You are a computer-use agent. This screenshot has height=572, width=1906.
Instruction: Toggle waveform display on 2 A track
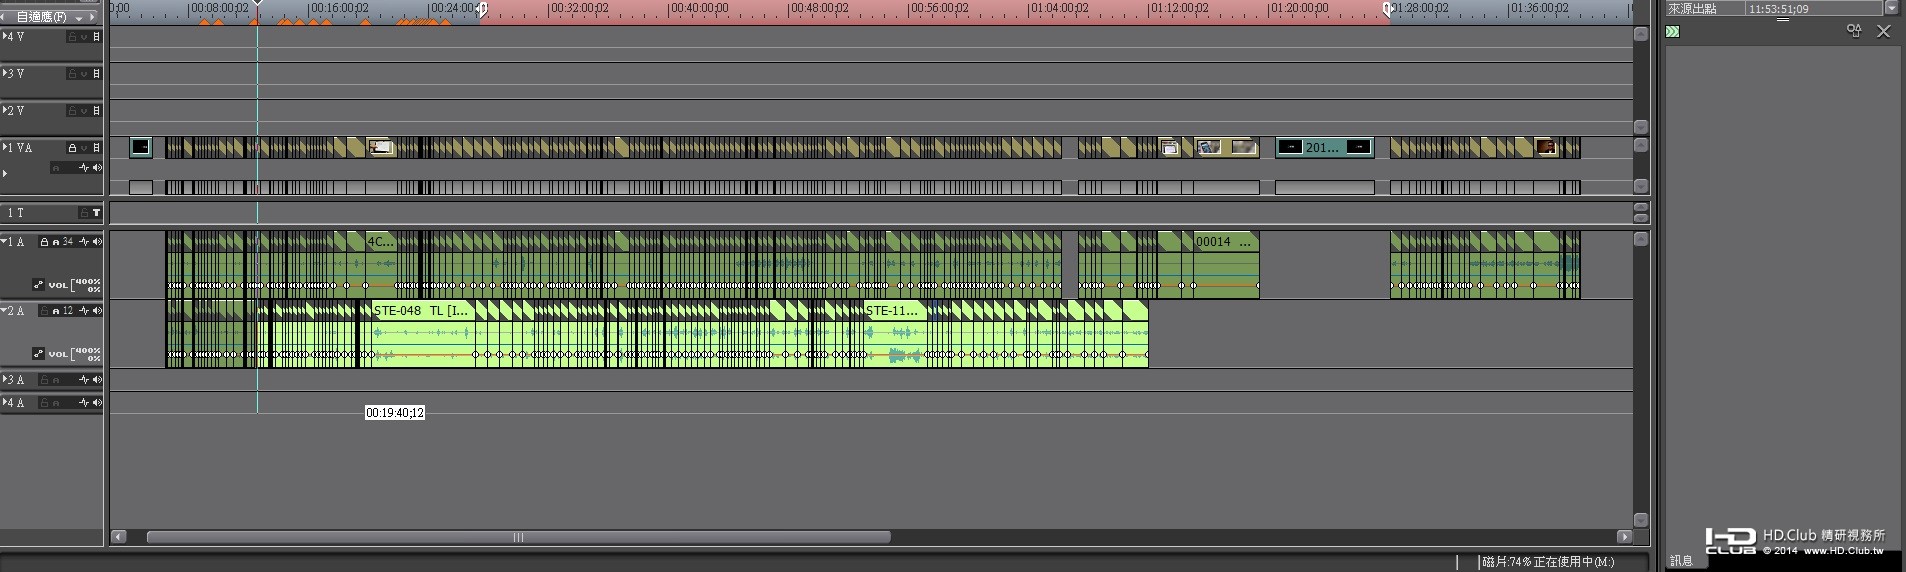click(84, 311)
